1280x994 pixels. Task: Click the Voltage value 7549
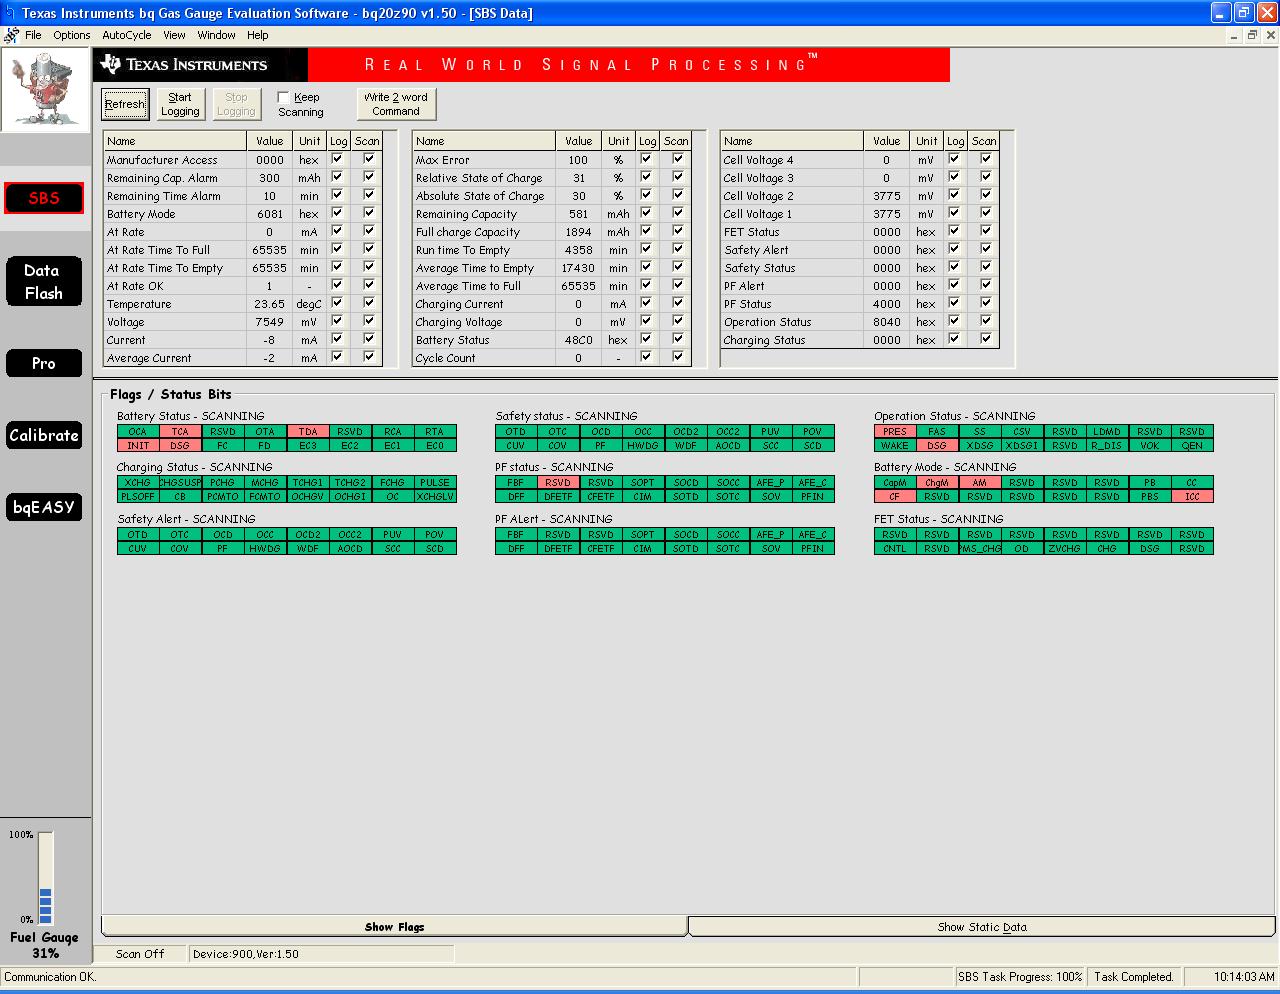(x=270, y=322)
